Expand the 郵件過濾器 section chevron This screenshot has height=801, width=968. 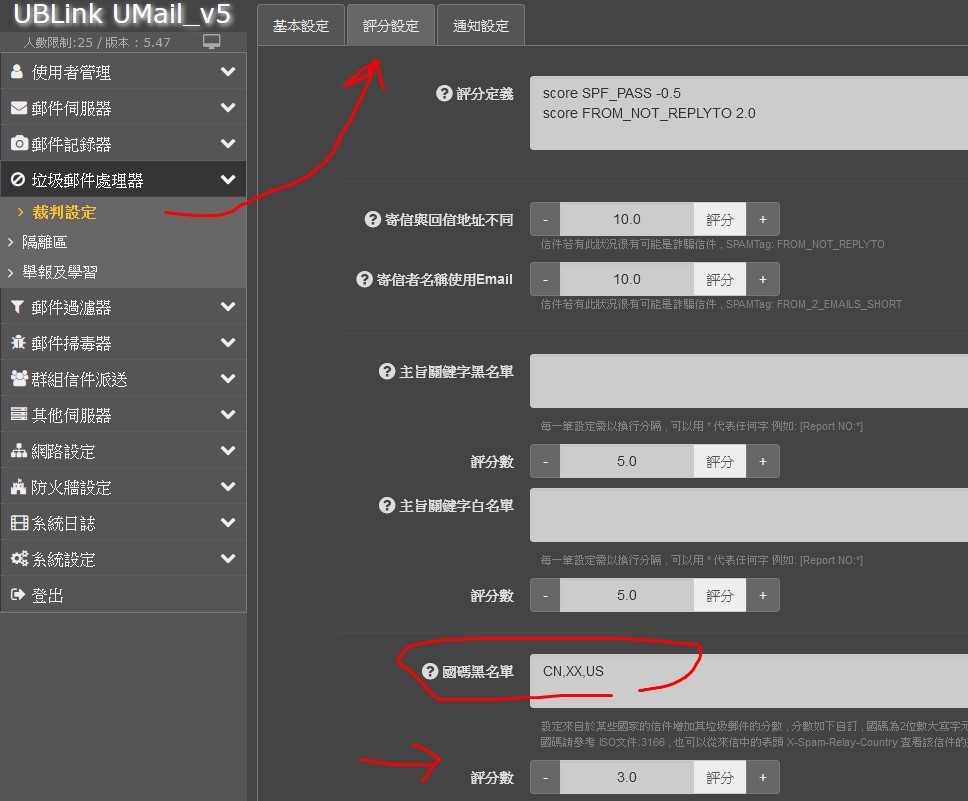[x=228, y=307]
